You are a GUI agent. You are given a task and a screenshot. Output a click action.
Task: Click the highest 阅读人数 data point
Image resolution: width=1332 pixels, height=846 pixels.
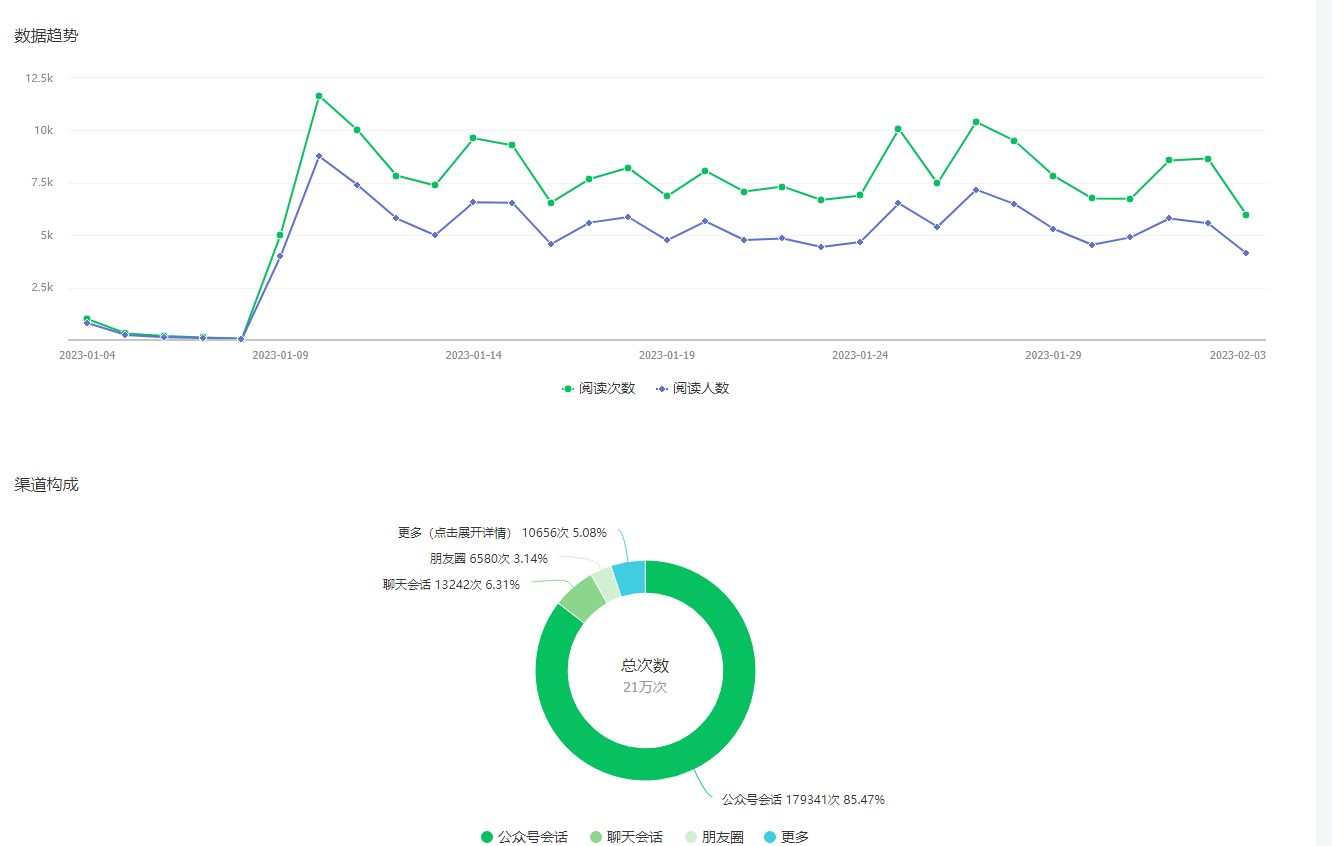[318, 156]
